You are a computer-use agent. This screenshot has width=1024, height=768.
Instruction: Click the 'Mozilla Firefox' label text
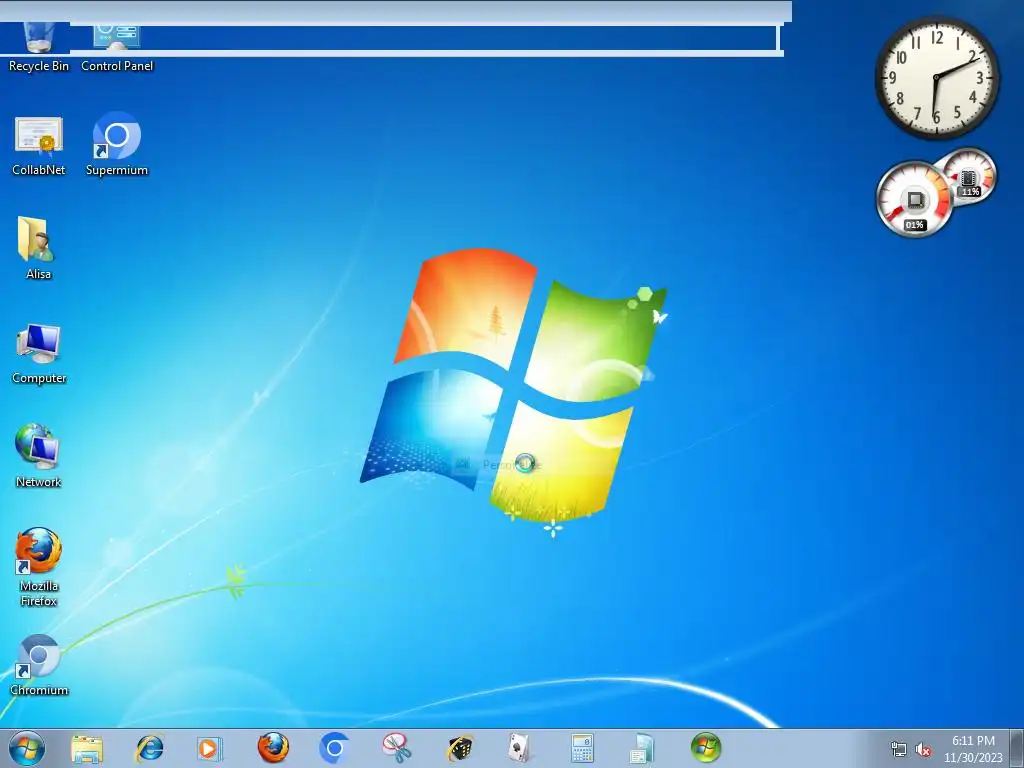(39, 593)
